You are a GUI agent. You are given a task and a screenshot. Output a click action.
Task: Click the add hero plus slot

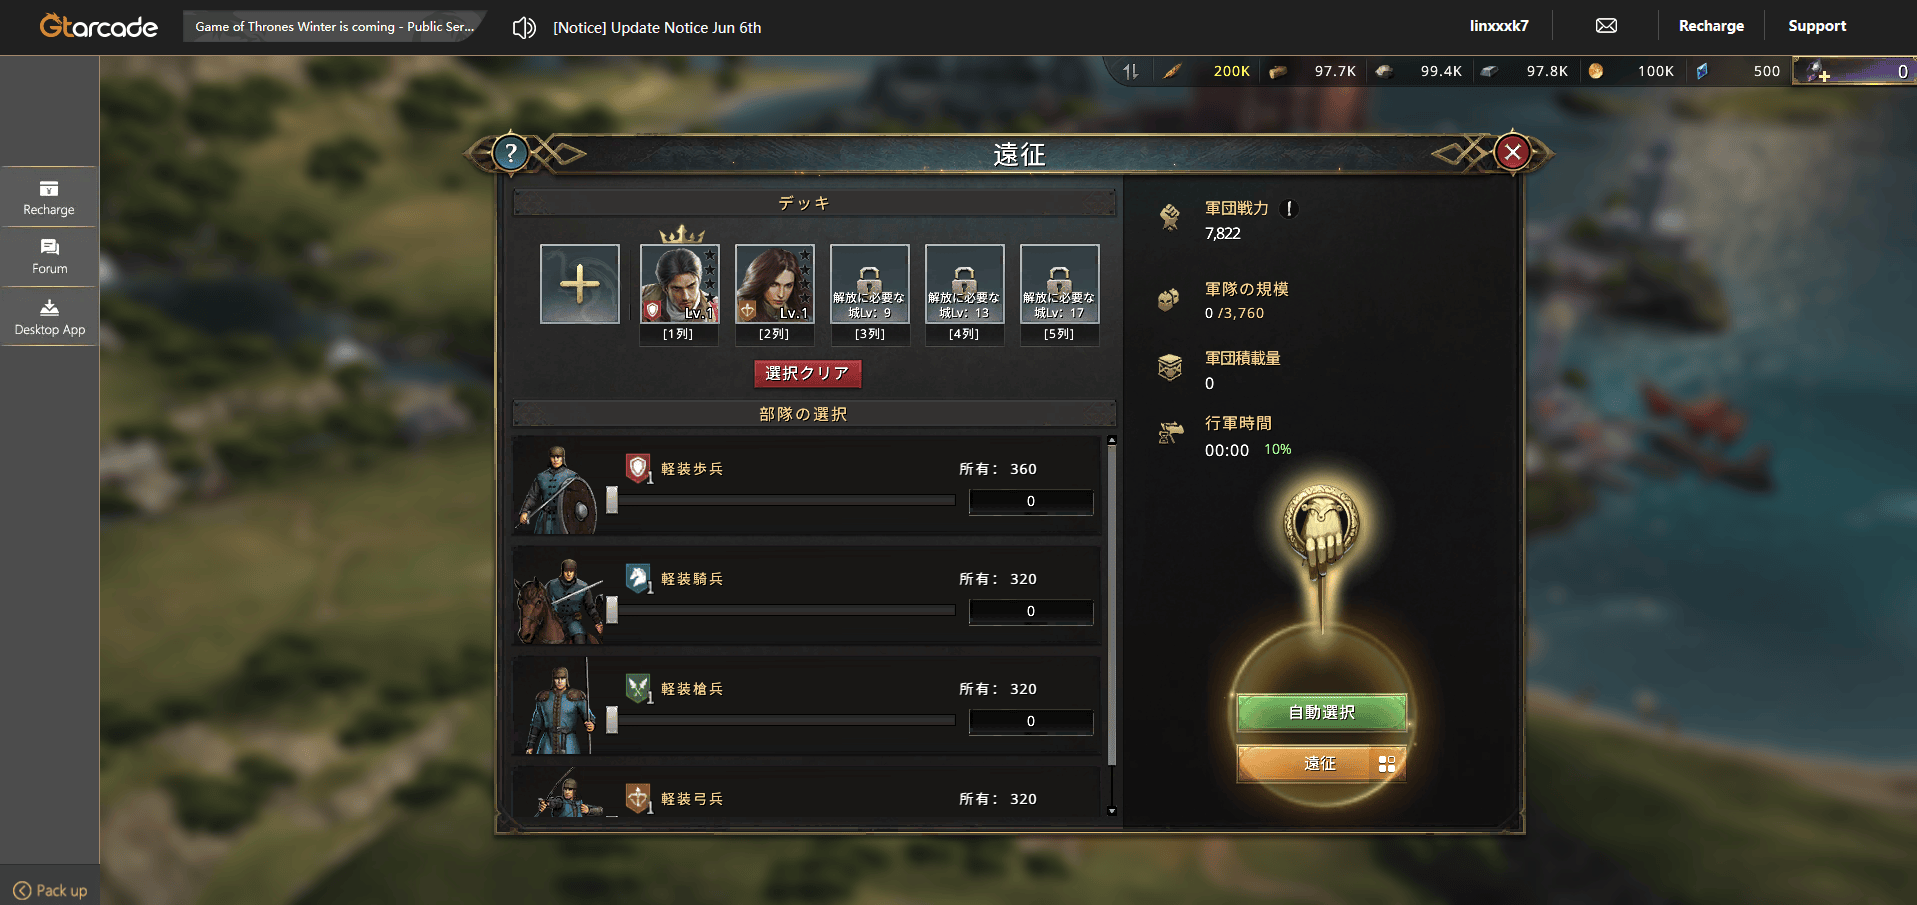tap(580, 284)
